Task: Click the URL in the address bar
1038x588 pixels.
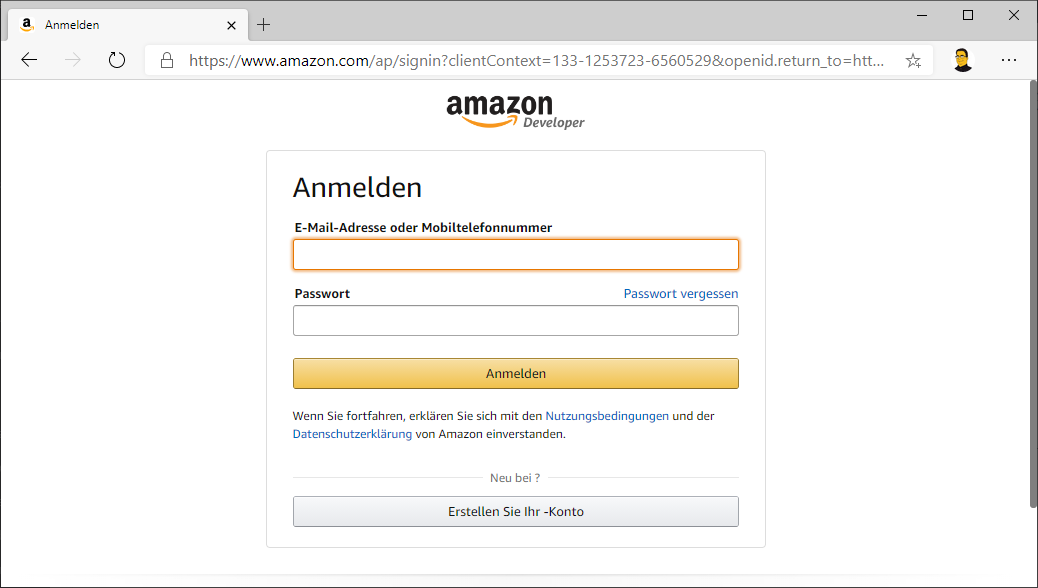Action: click(x=535, y=60)
